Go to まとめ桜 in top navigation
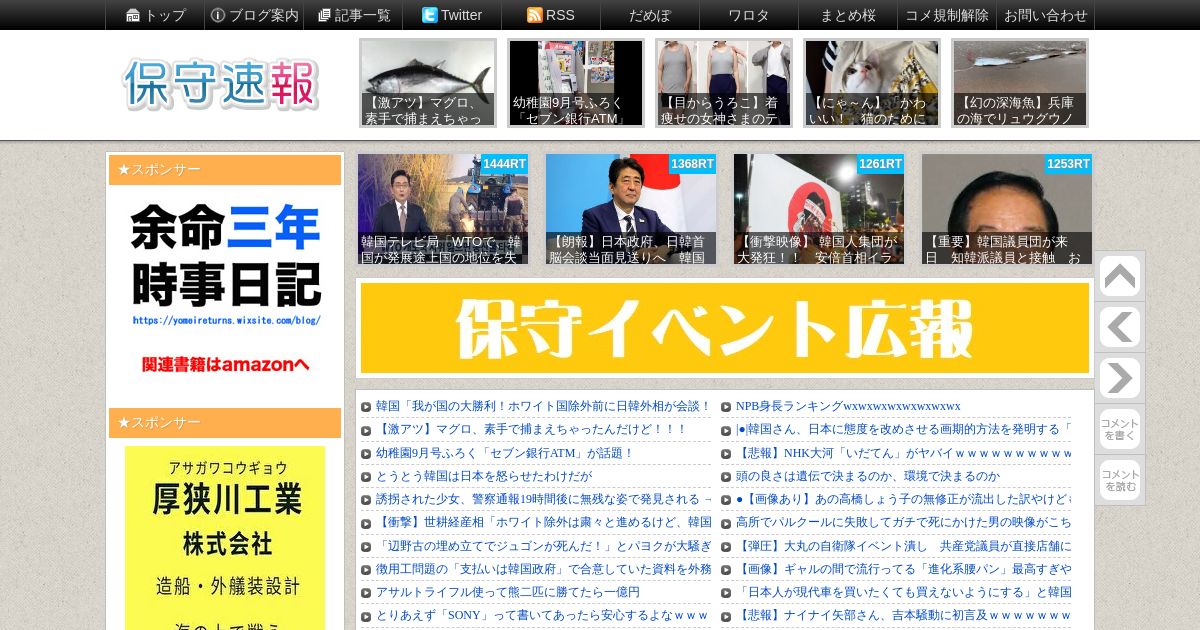 (x=848, y=15)
